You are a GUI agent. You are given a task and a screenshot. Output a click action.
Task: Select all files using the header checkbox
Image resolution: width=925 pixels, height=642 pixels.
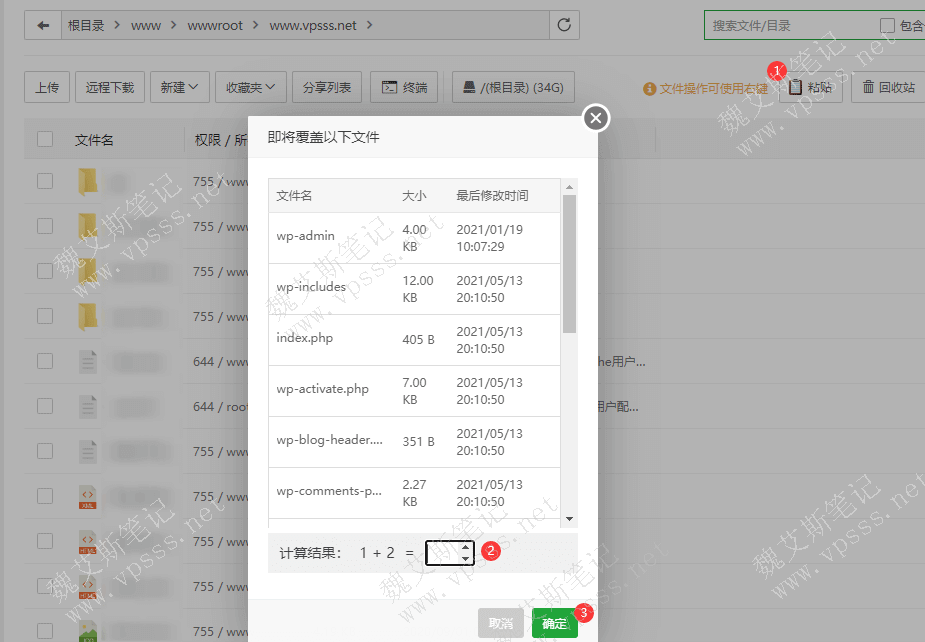[x=44, y=140]
